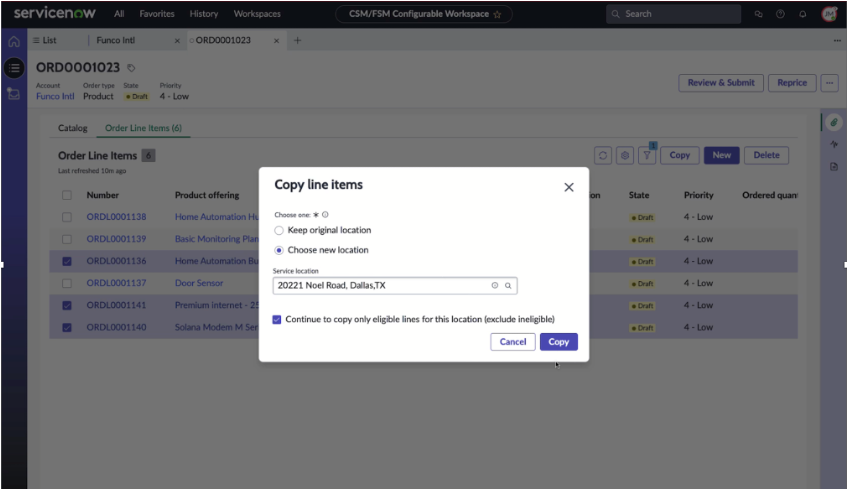This screenshot has height=490, width=848.
Task: Open the Funco Intl account link
Action: point(55,96)
